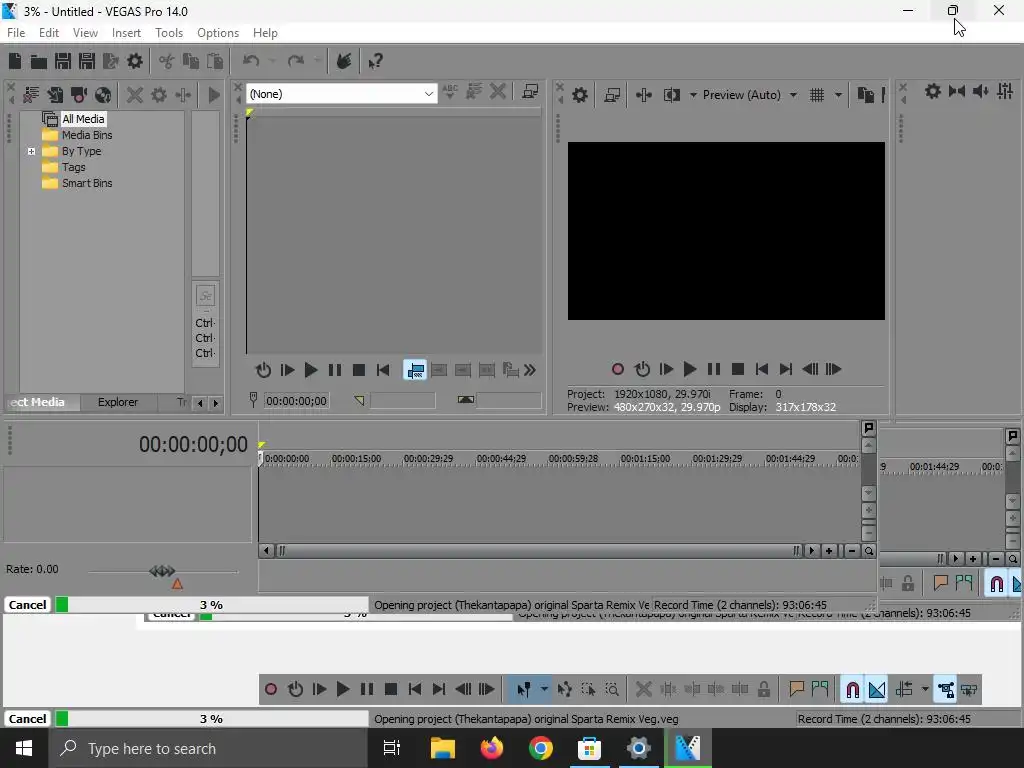
Task: Switch to the Explorer tab
Action: point(118,402)
